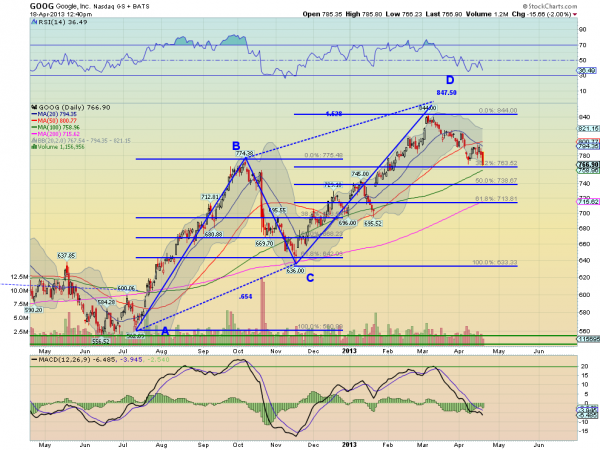
Task: Click the 0.0%: 844.00 Fibonacci label
Action: coord(498,111)
